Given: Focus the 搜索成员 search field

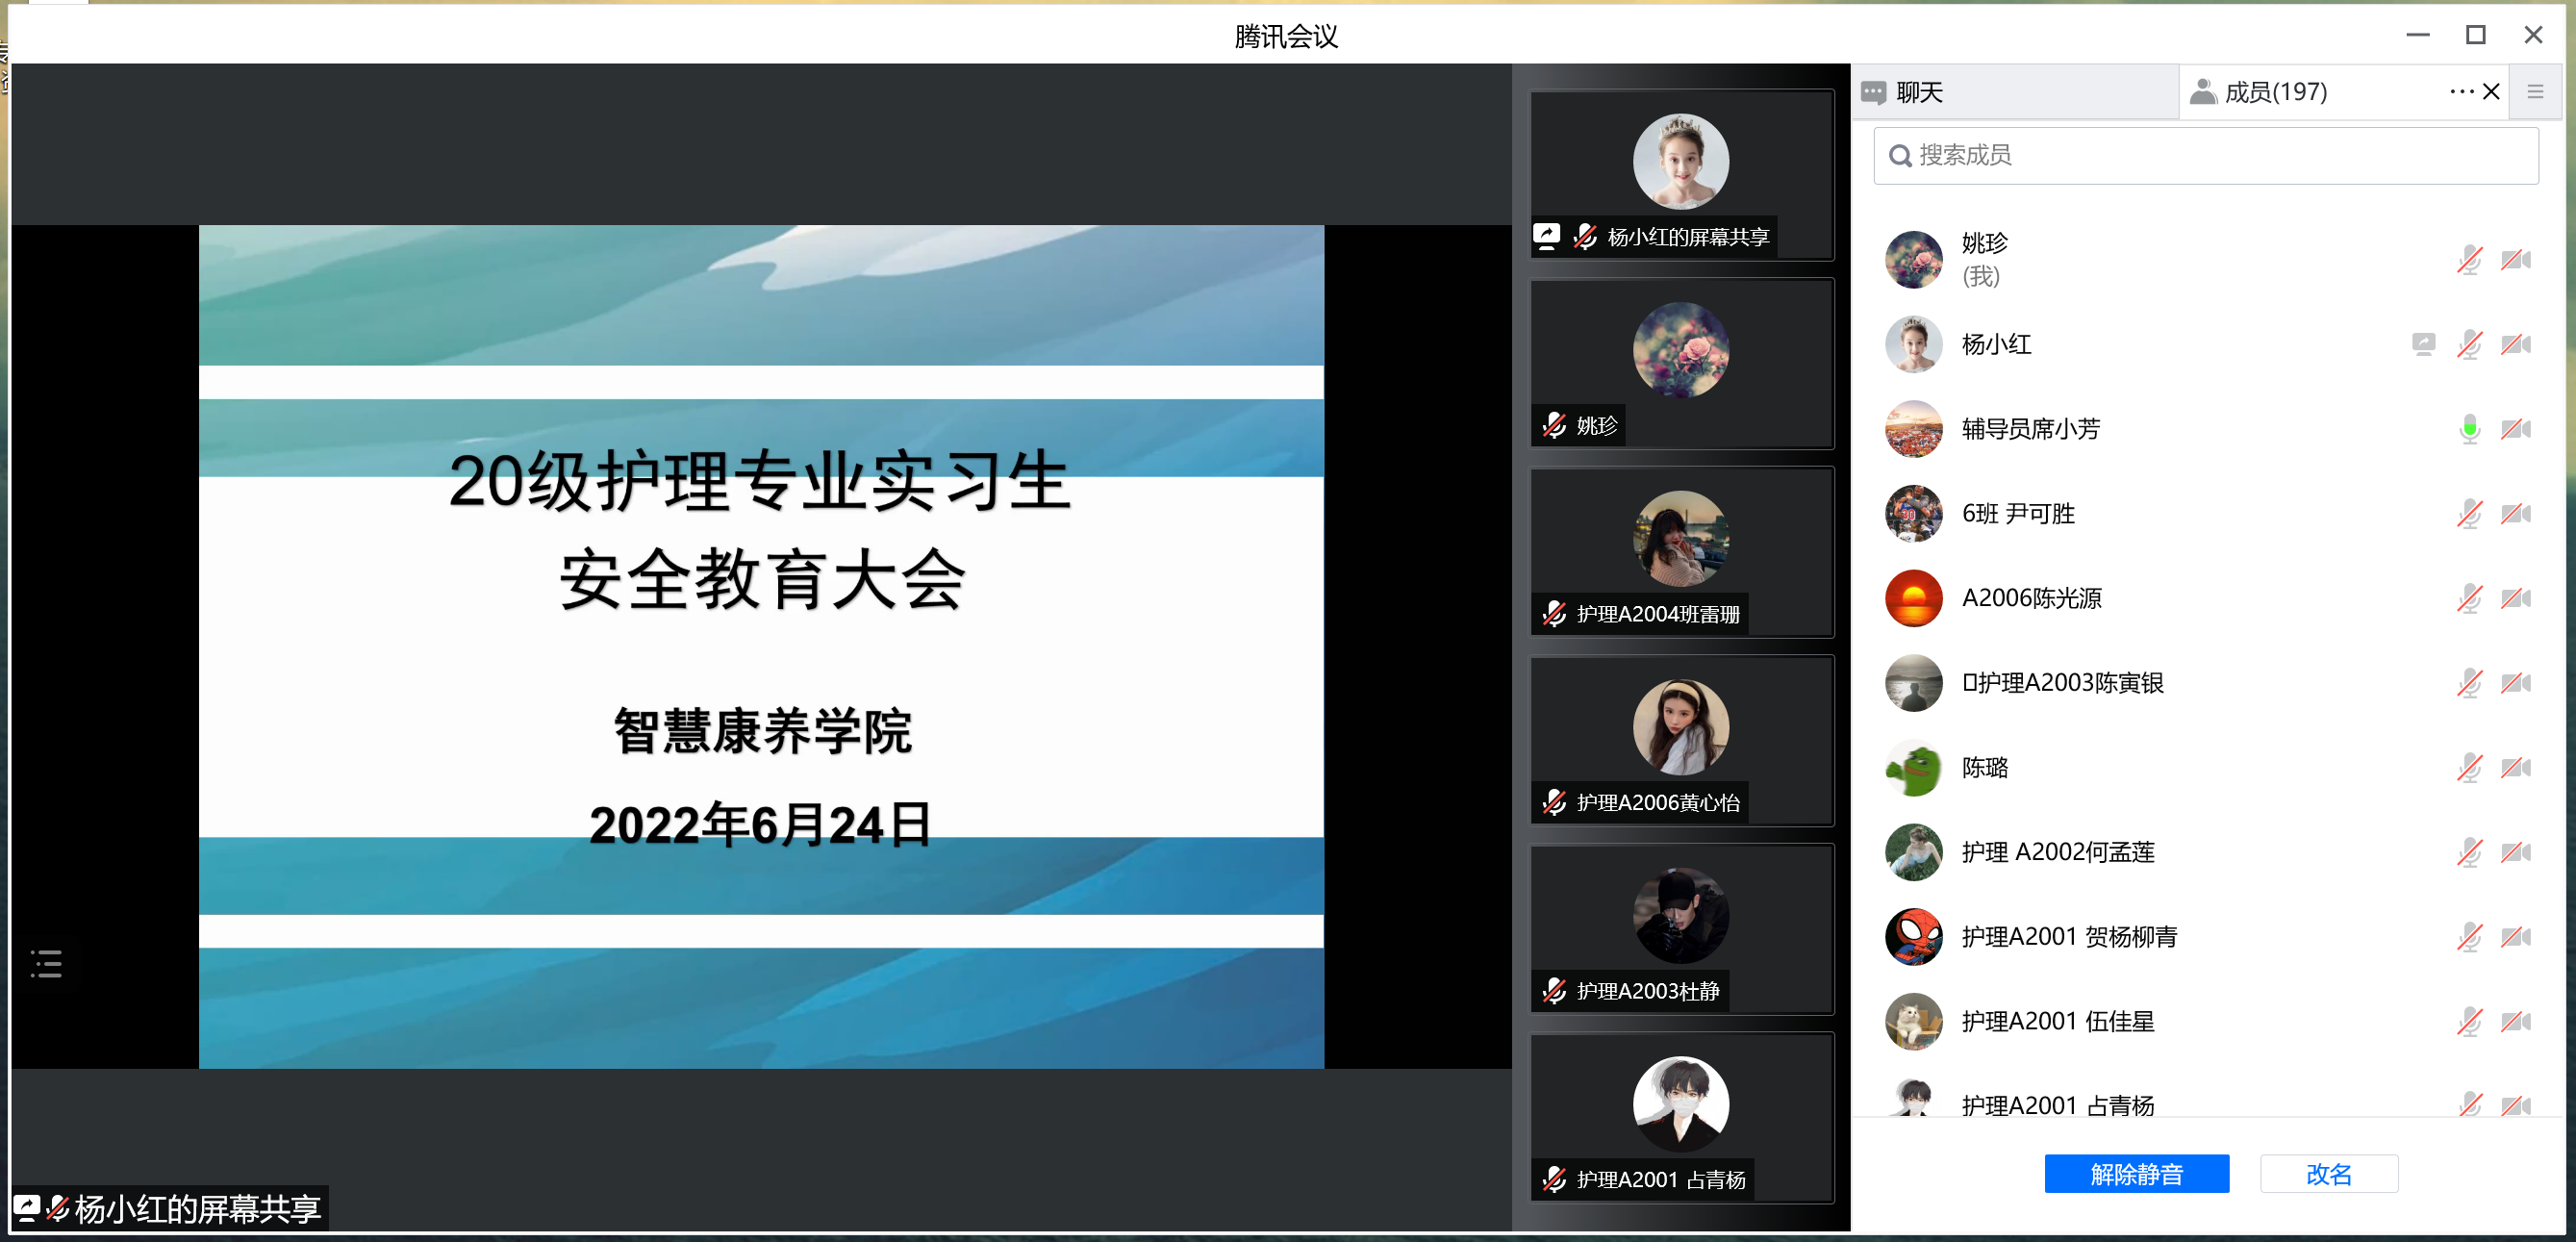Looking at the screenshot, I should pyautogui.click(x=2205, y=155).
